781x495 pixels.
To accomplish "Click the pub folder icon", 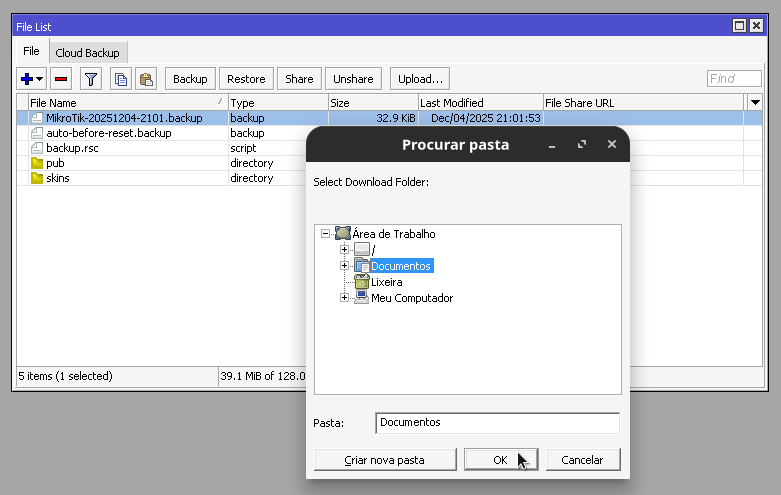I will coord(37,163).
